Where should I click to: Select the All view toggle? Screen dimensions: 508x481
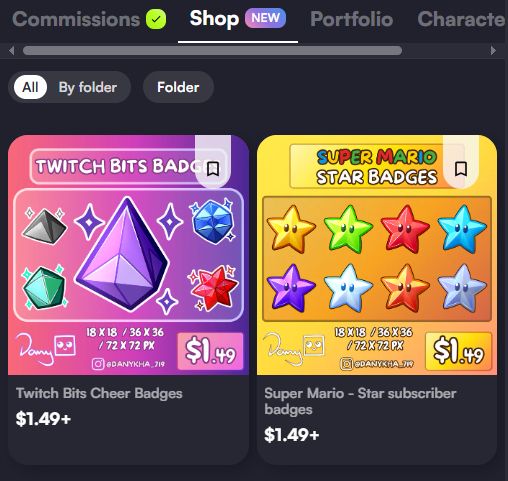tap(30, 87)
